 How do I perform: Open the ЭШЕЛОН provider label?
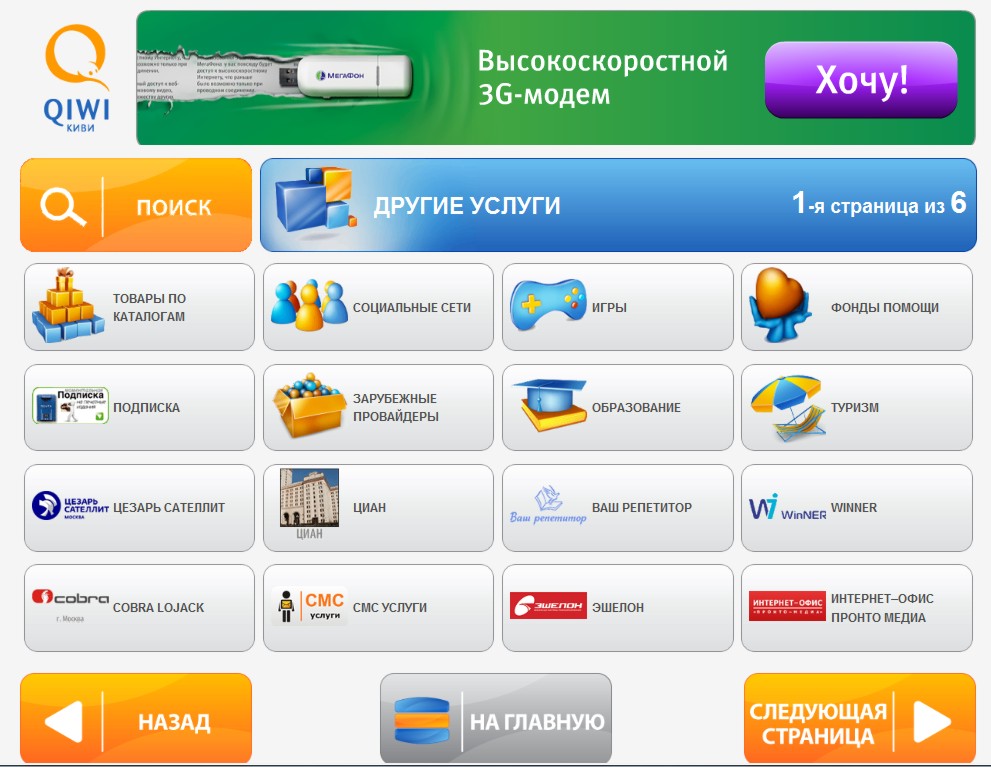617,607
